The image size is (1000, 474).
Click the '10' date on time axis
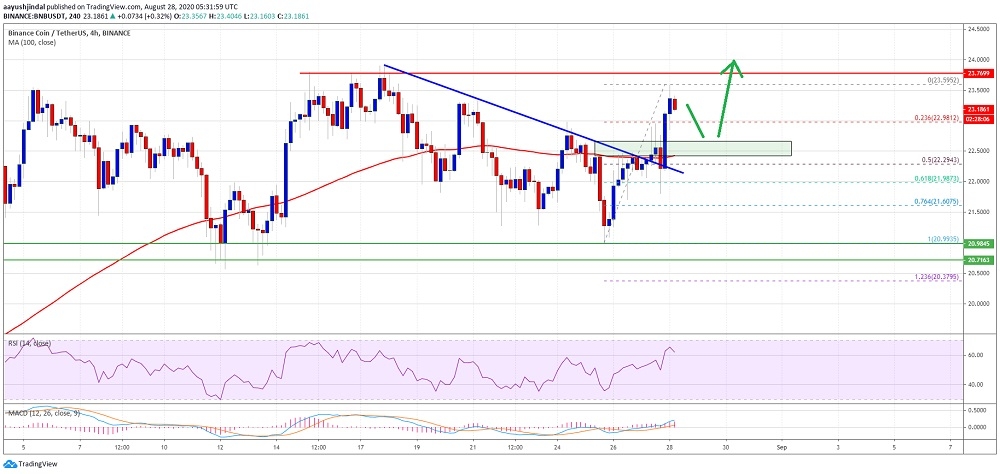[x=164, y=448]
